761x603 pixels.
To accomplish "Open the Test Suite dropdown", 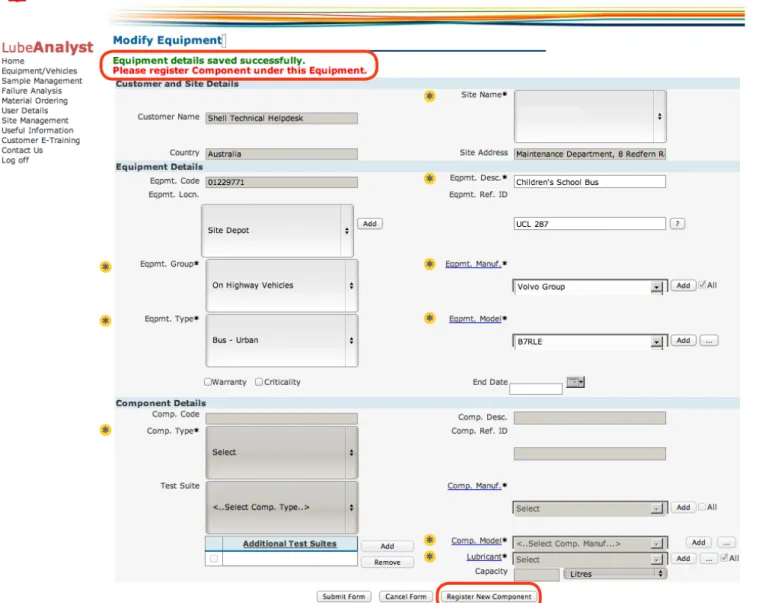I will pos(282,507).
